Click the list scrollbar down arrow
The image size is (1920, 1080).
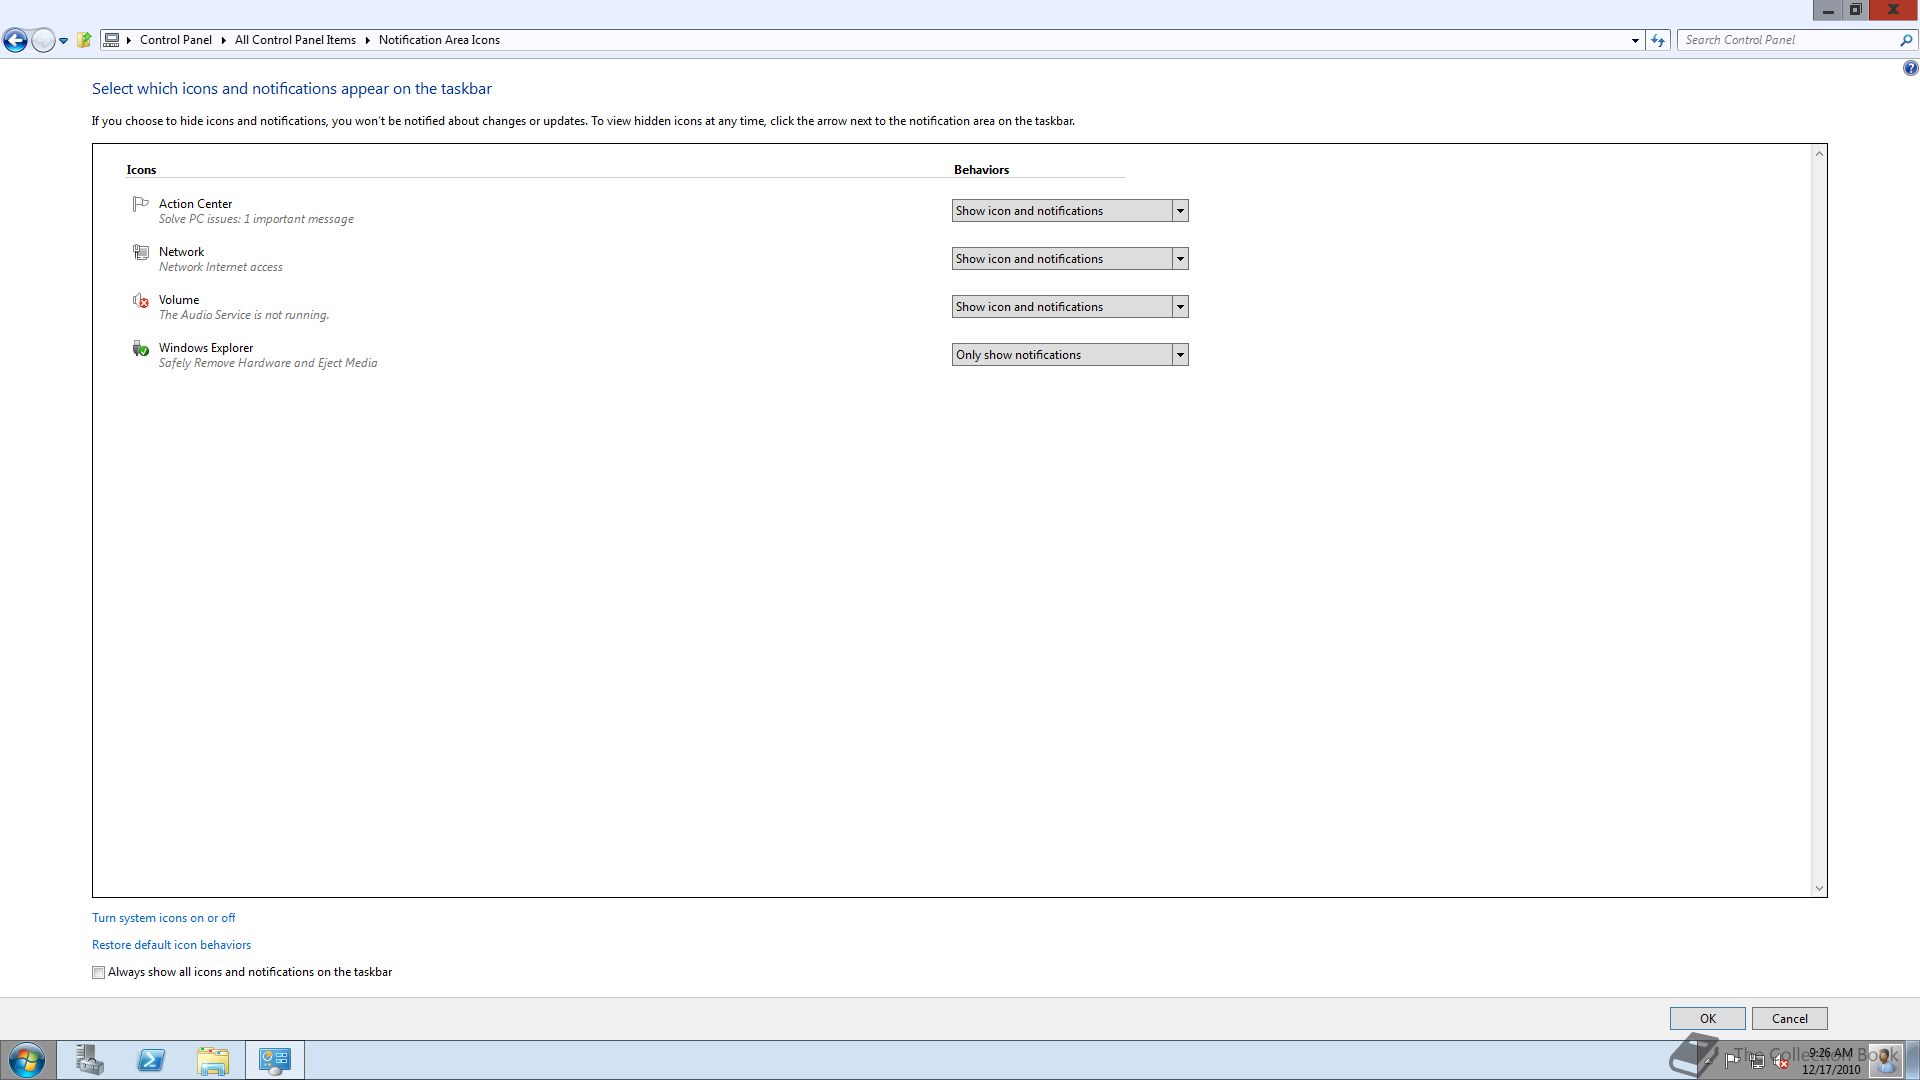[x=1819, y=888]
